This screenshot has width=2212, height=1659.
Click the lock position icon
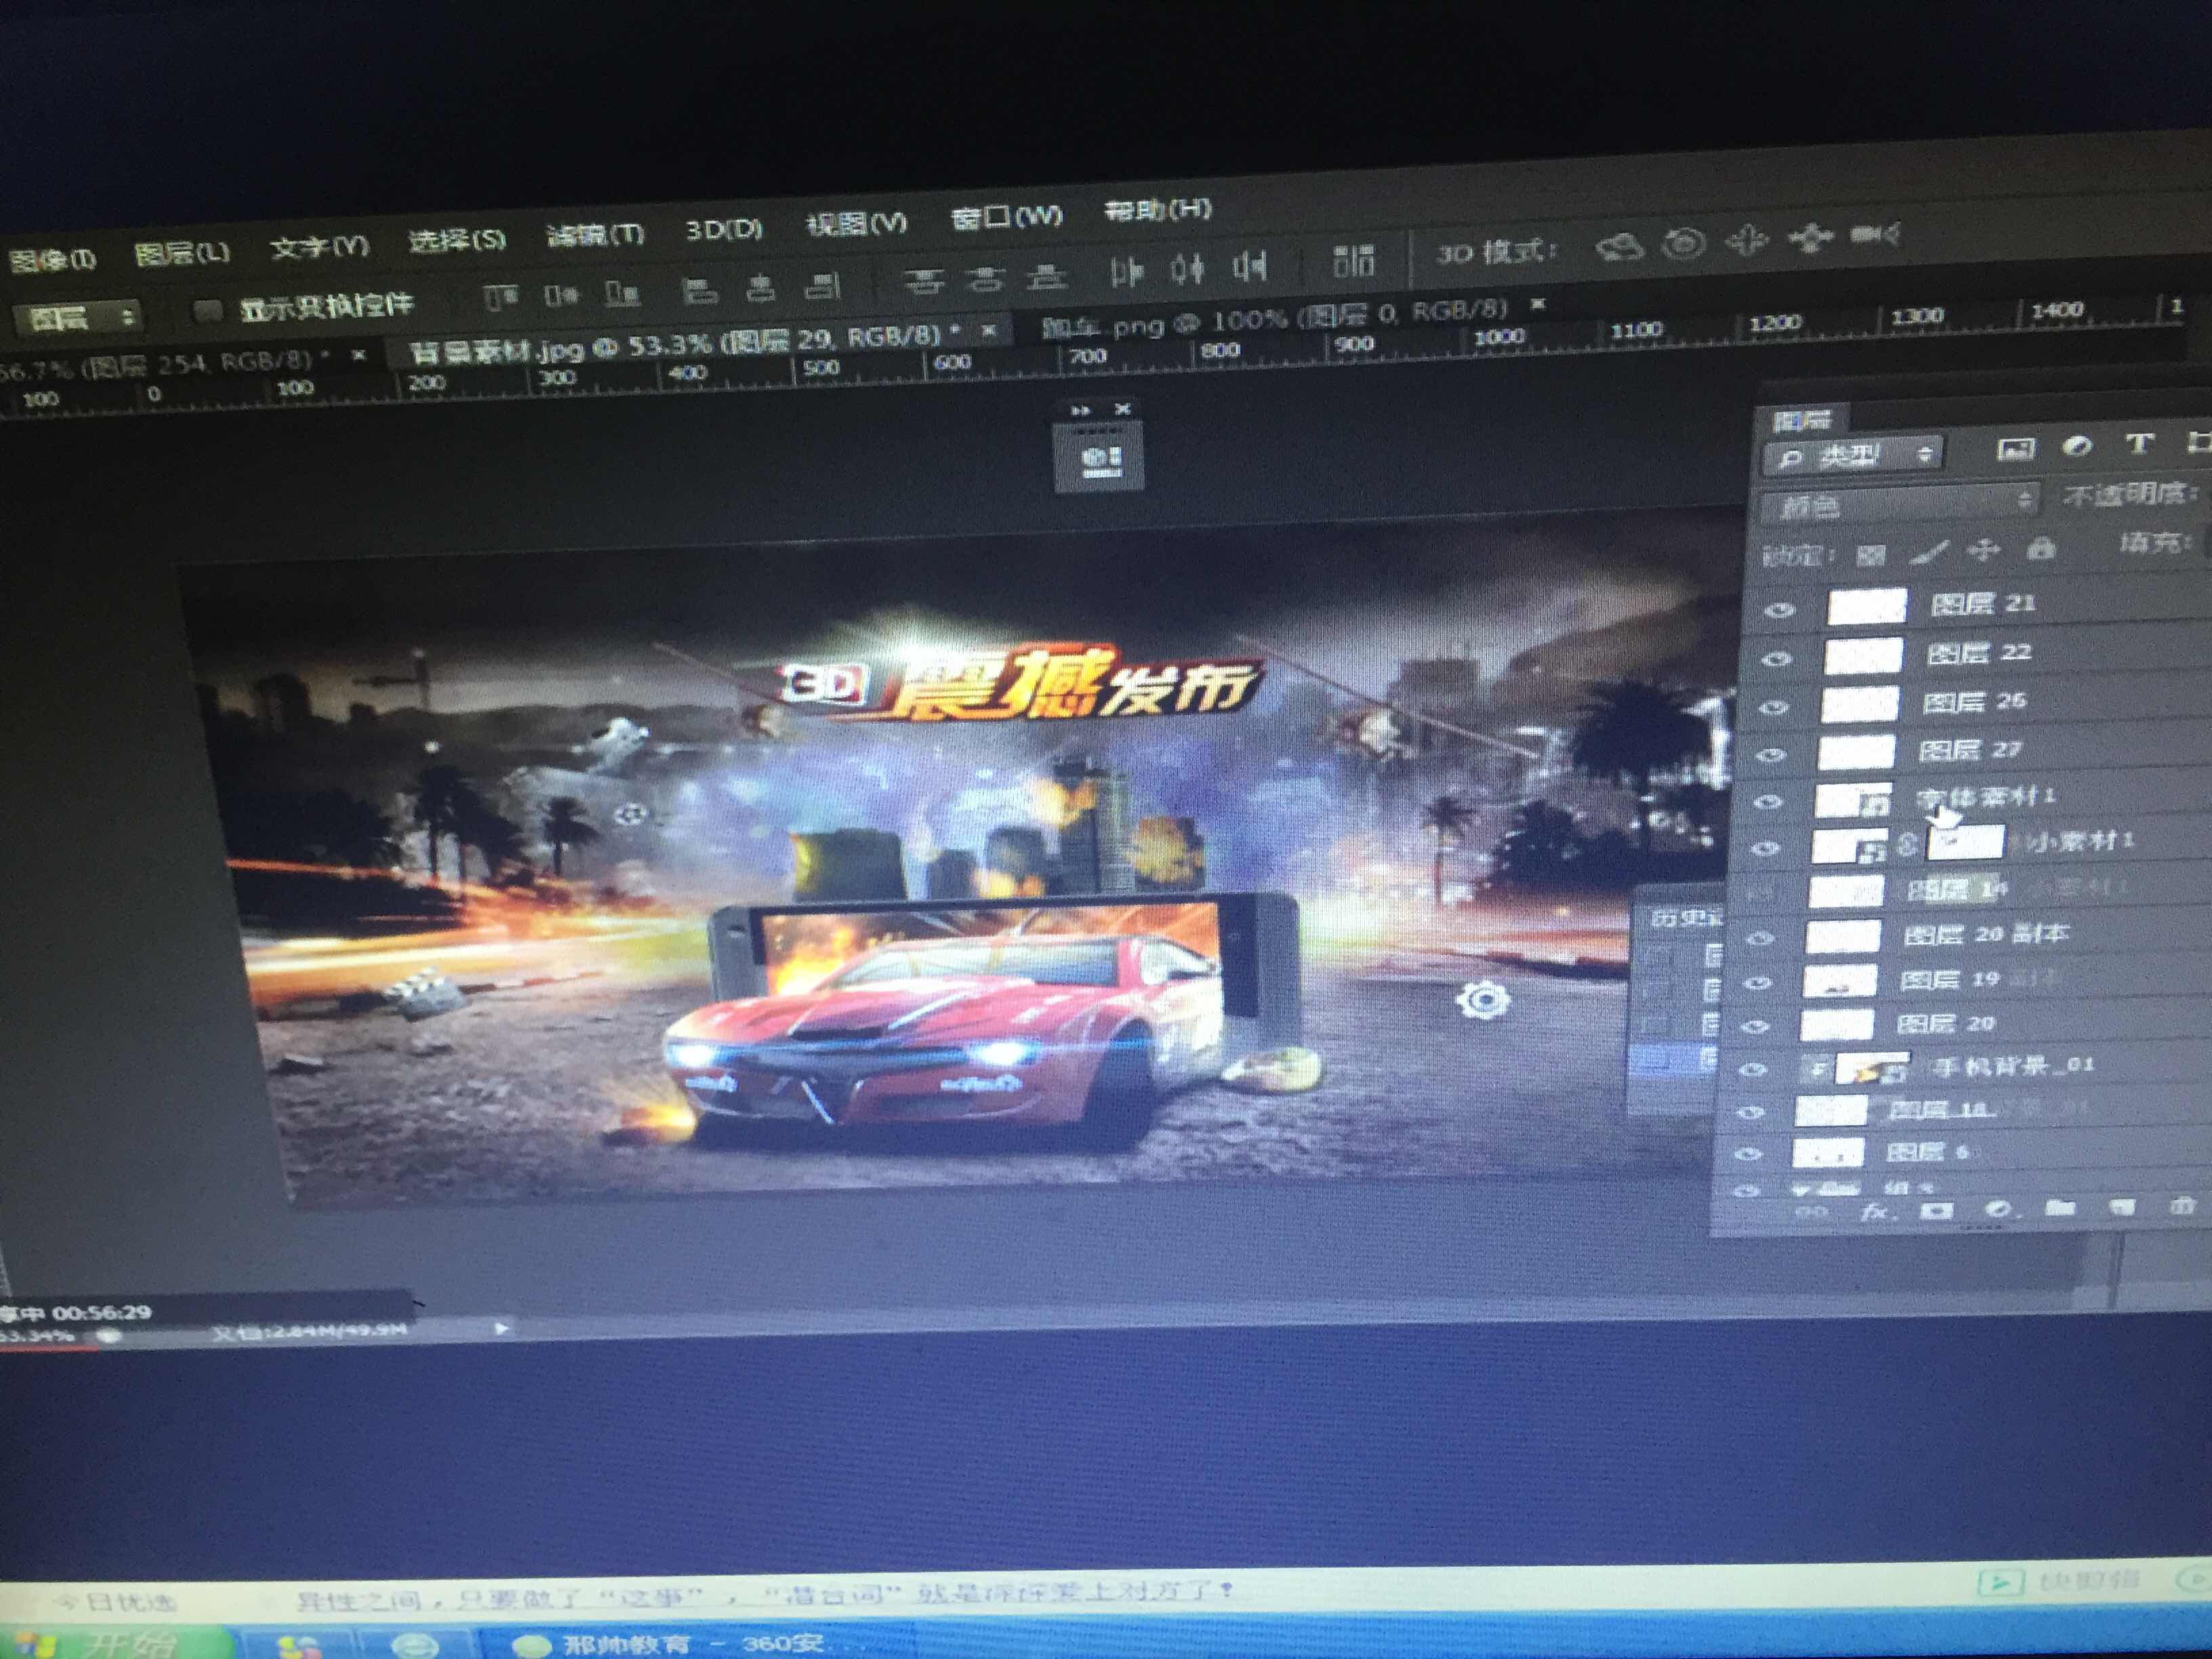(x=1984, y=549)
